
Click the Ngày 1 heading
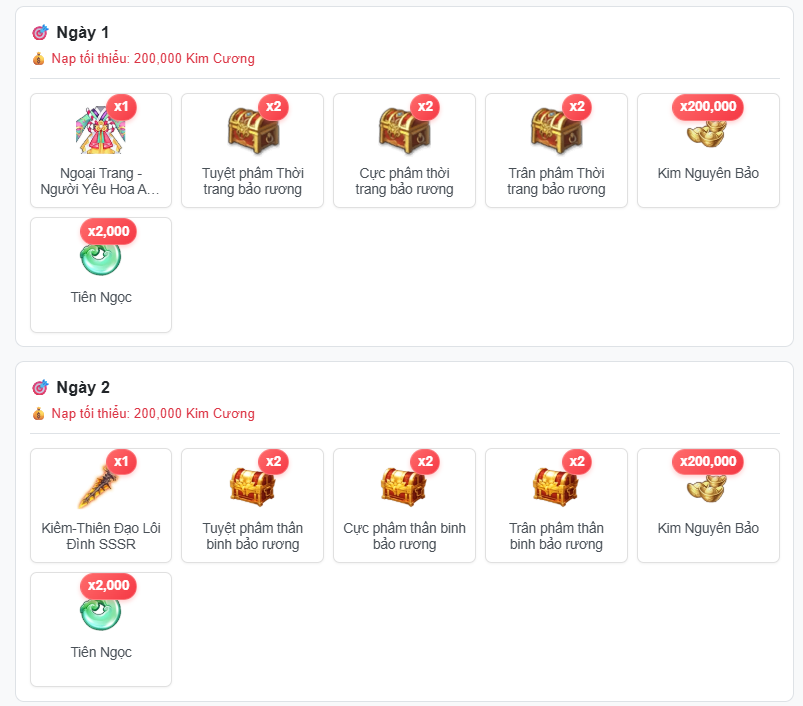[82, 33]
